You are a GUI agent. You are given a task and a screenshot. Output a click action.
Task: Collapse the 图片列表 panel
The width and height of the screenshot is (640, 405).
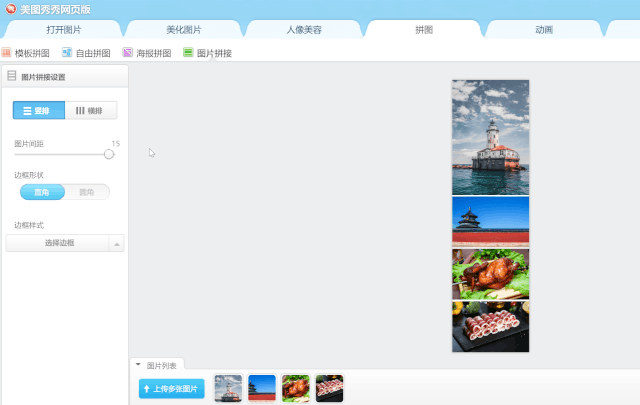[138, 365]
